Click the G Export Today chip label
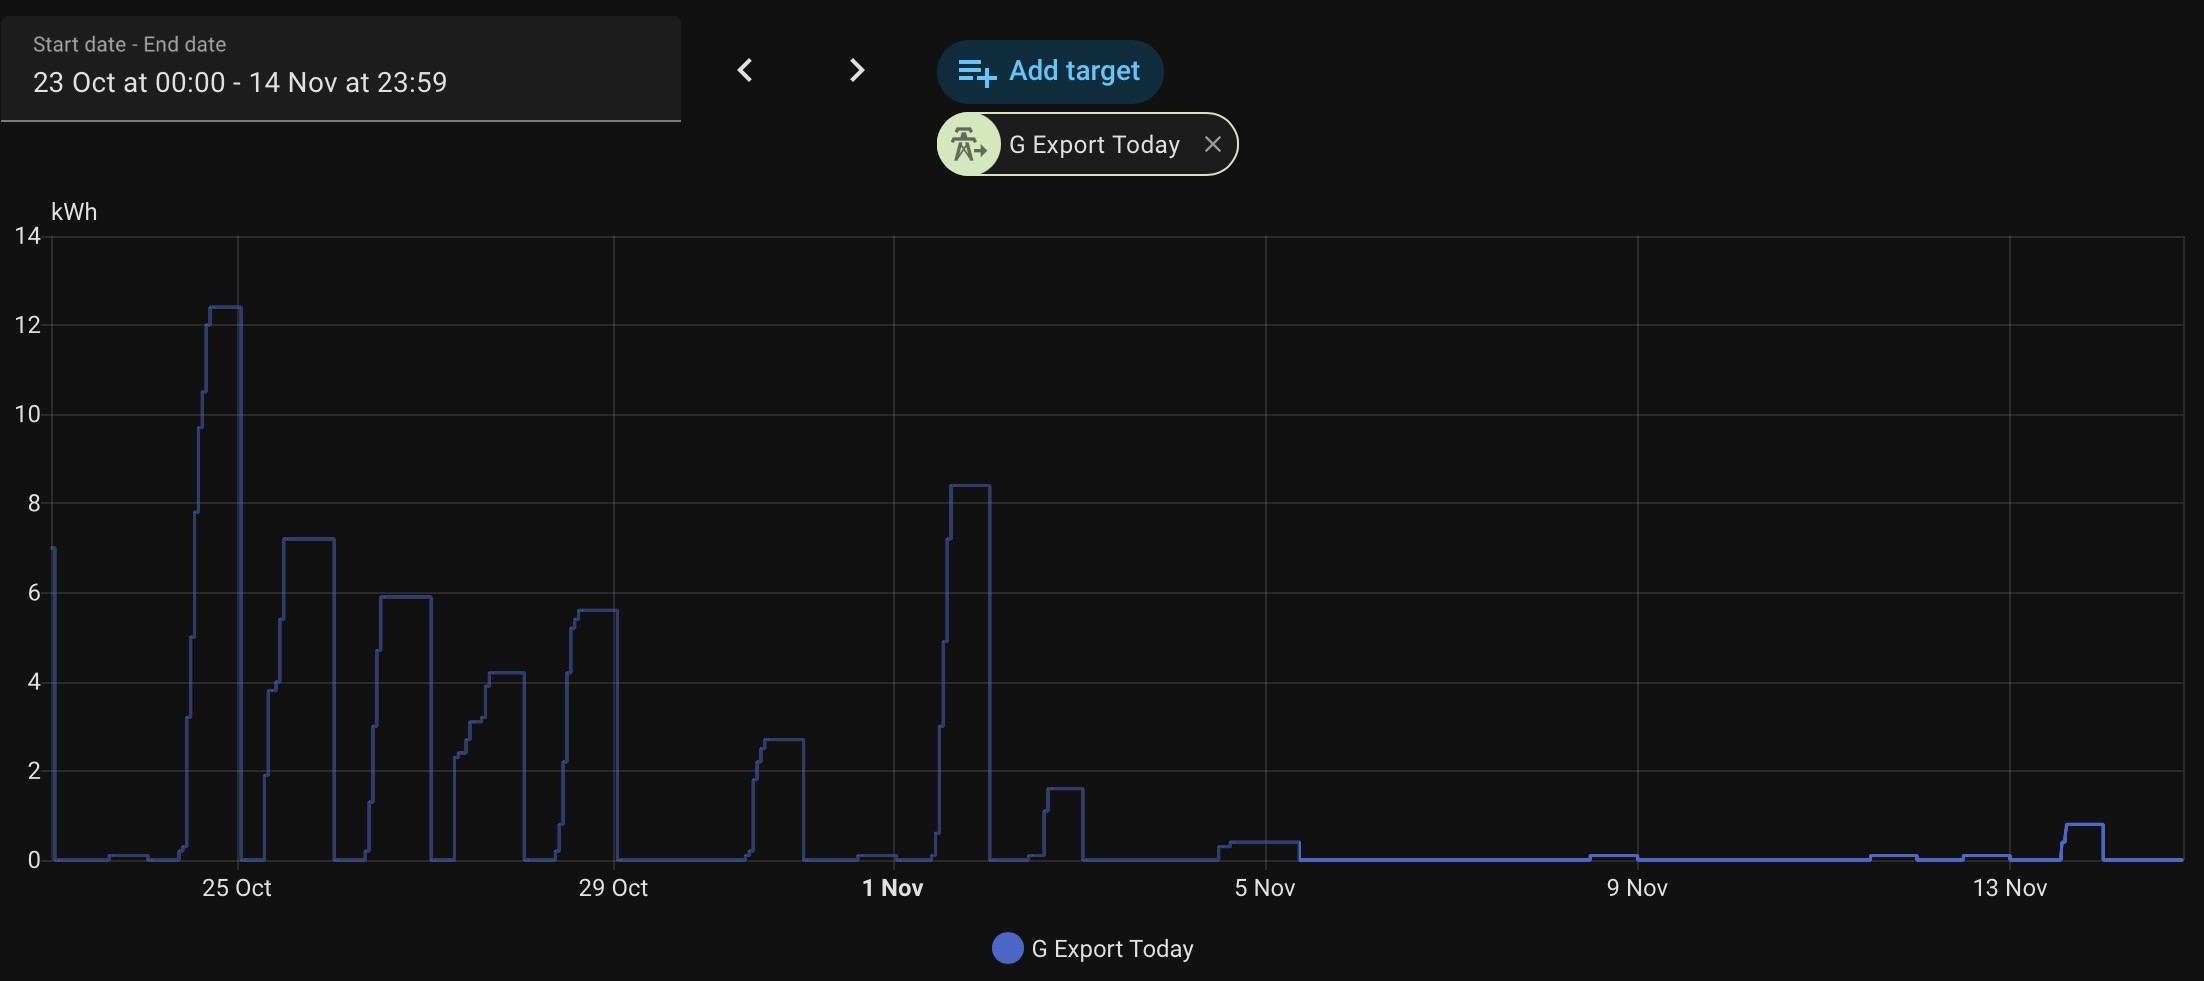 1094,145
